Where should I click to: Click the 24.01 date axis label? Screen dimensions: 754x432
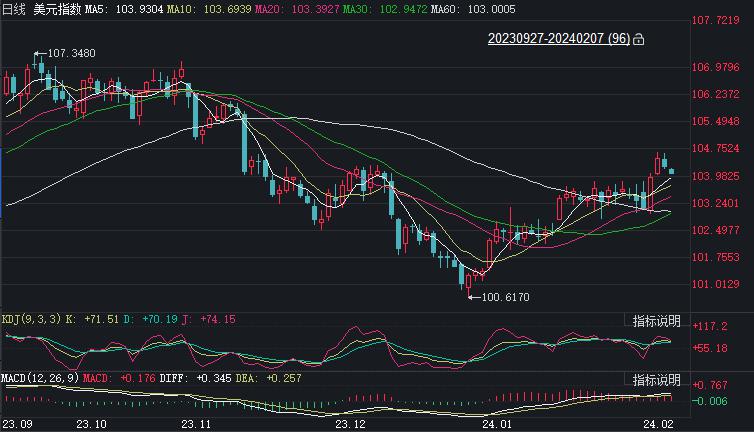coord(497,424)
